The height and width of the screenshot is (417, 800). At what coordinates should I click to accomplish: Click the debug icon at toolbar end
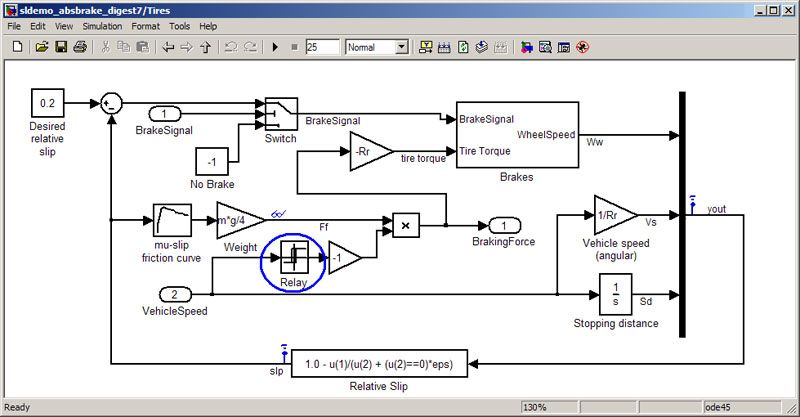click(x=582, y=47)
